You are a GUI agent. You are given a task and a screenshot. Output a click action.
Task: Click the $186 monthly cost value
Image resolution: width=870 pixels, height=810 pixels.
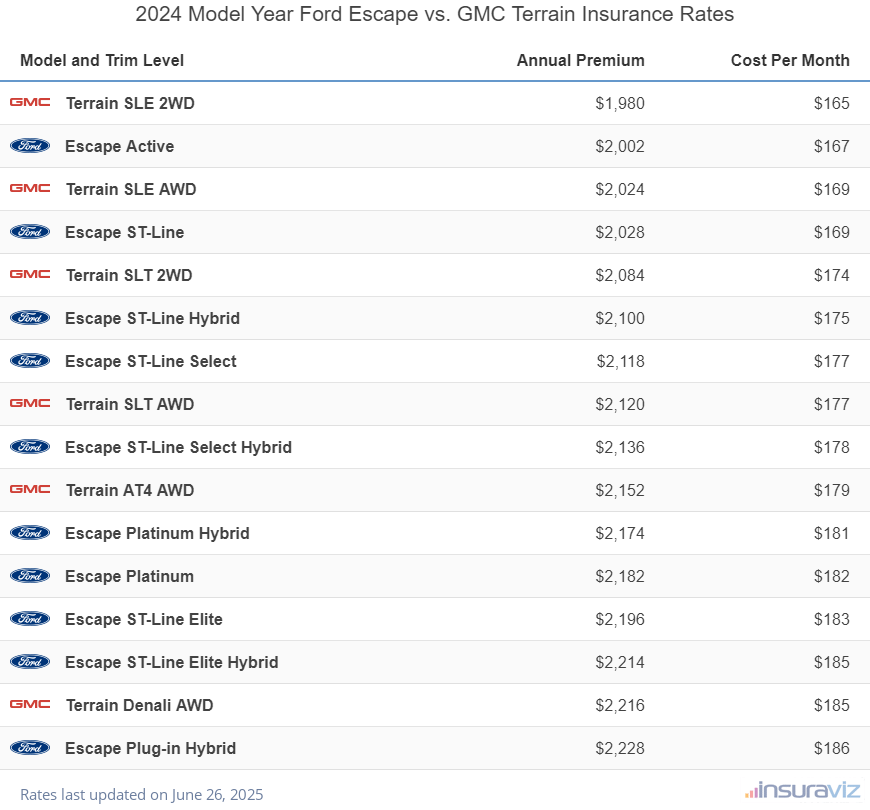pos(832,748)
